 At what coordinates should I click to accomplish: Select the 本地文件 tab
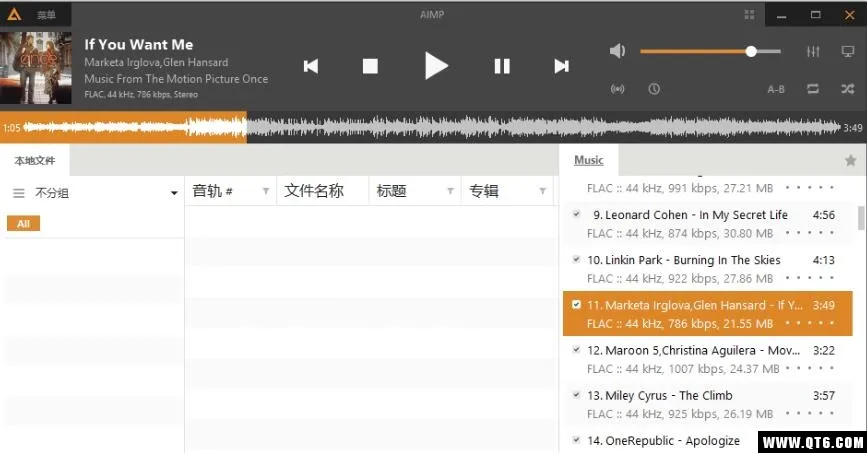point(34,160)
